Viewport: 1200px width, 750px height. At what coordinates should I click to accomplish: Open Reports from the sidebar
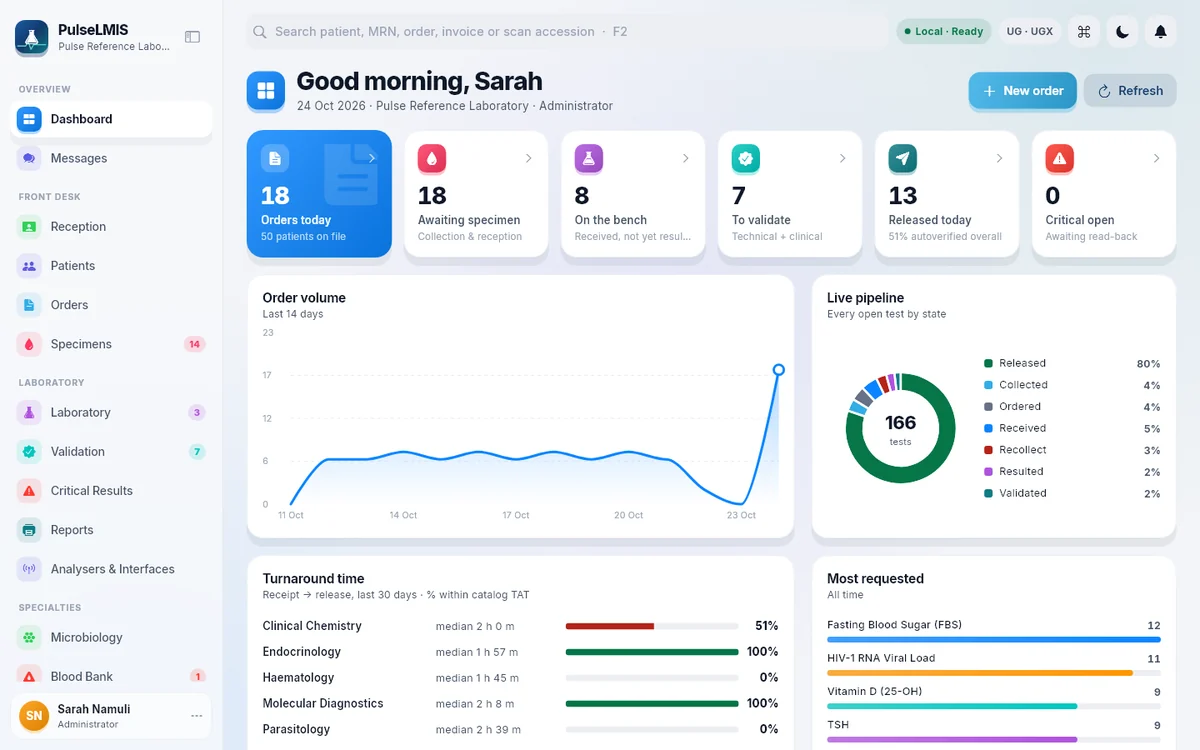coord(111,530)
